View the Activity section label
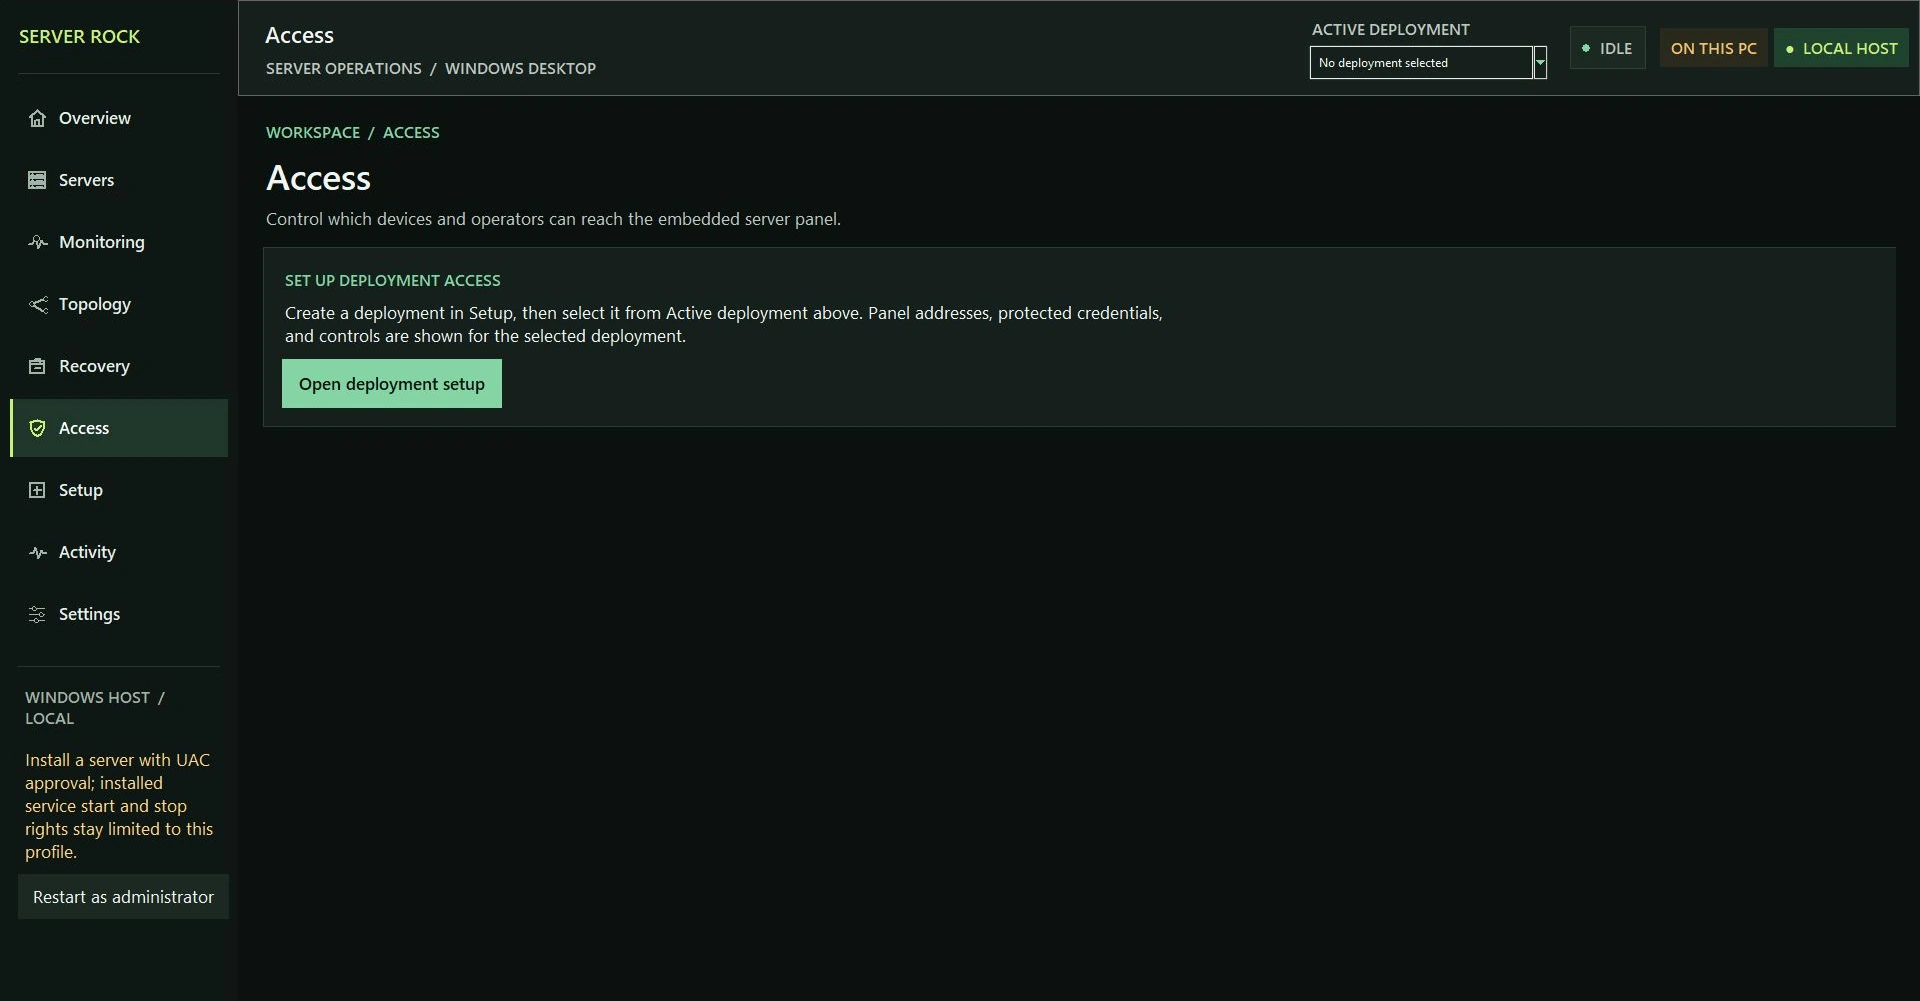The image size is (1920, 1001). click(87, 552)
